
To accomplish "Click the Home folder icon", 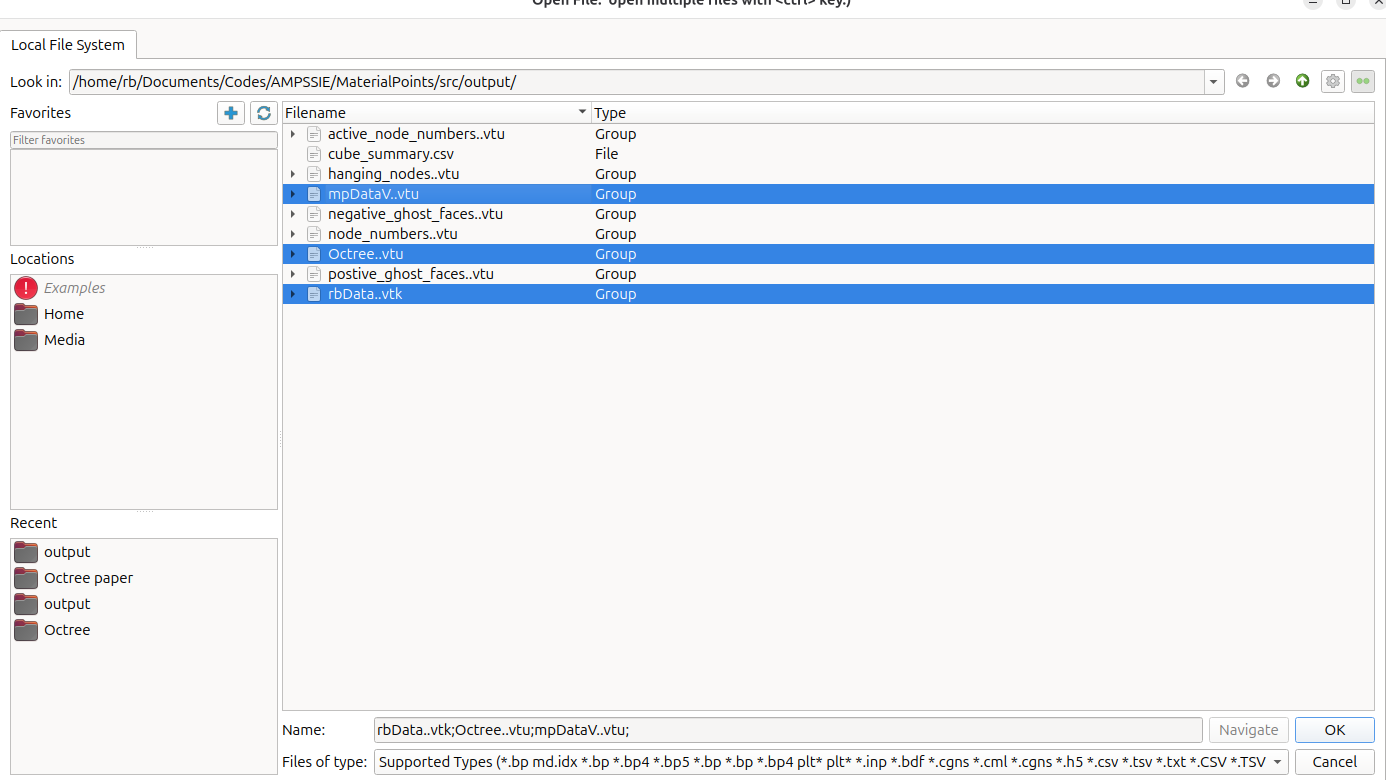I will click(x=26, y=314).
